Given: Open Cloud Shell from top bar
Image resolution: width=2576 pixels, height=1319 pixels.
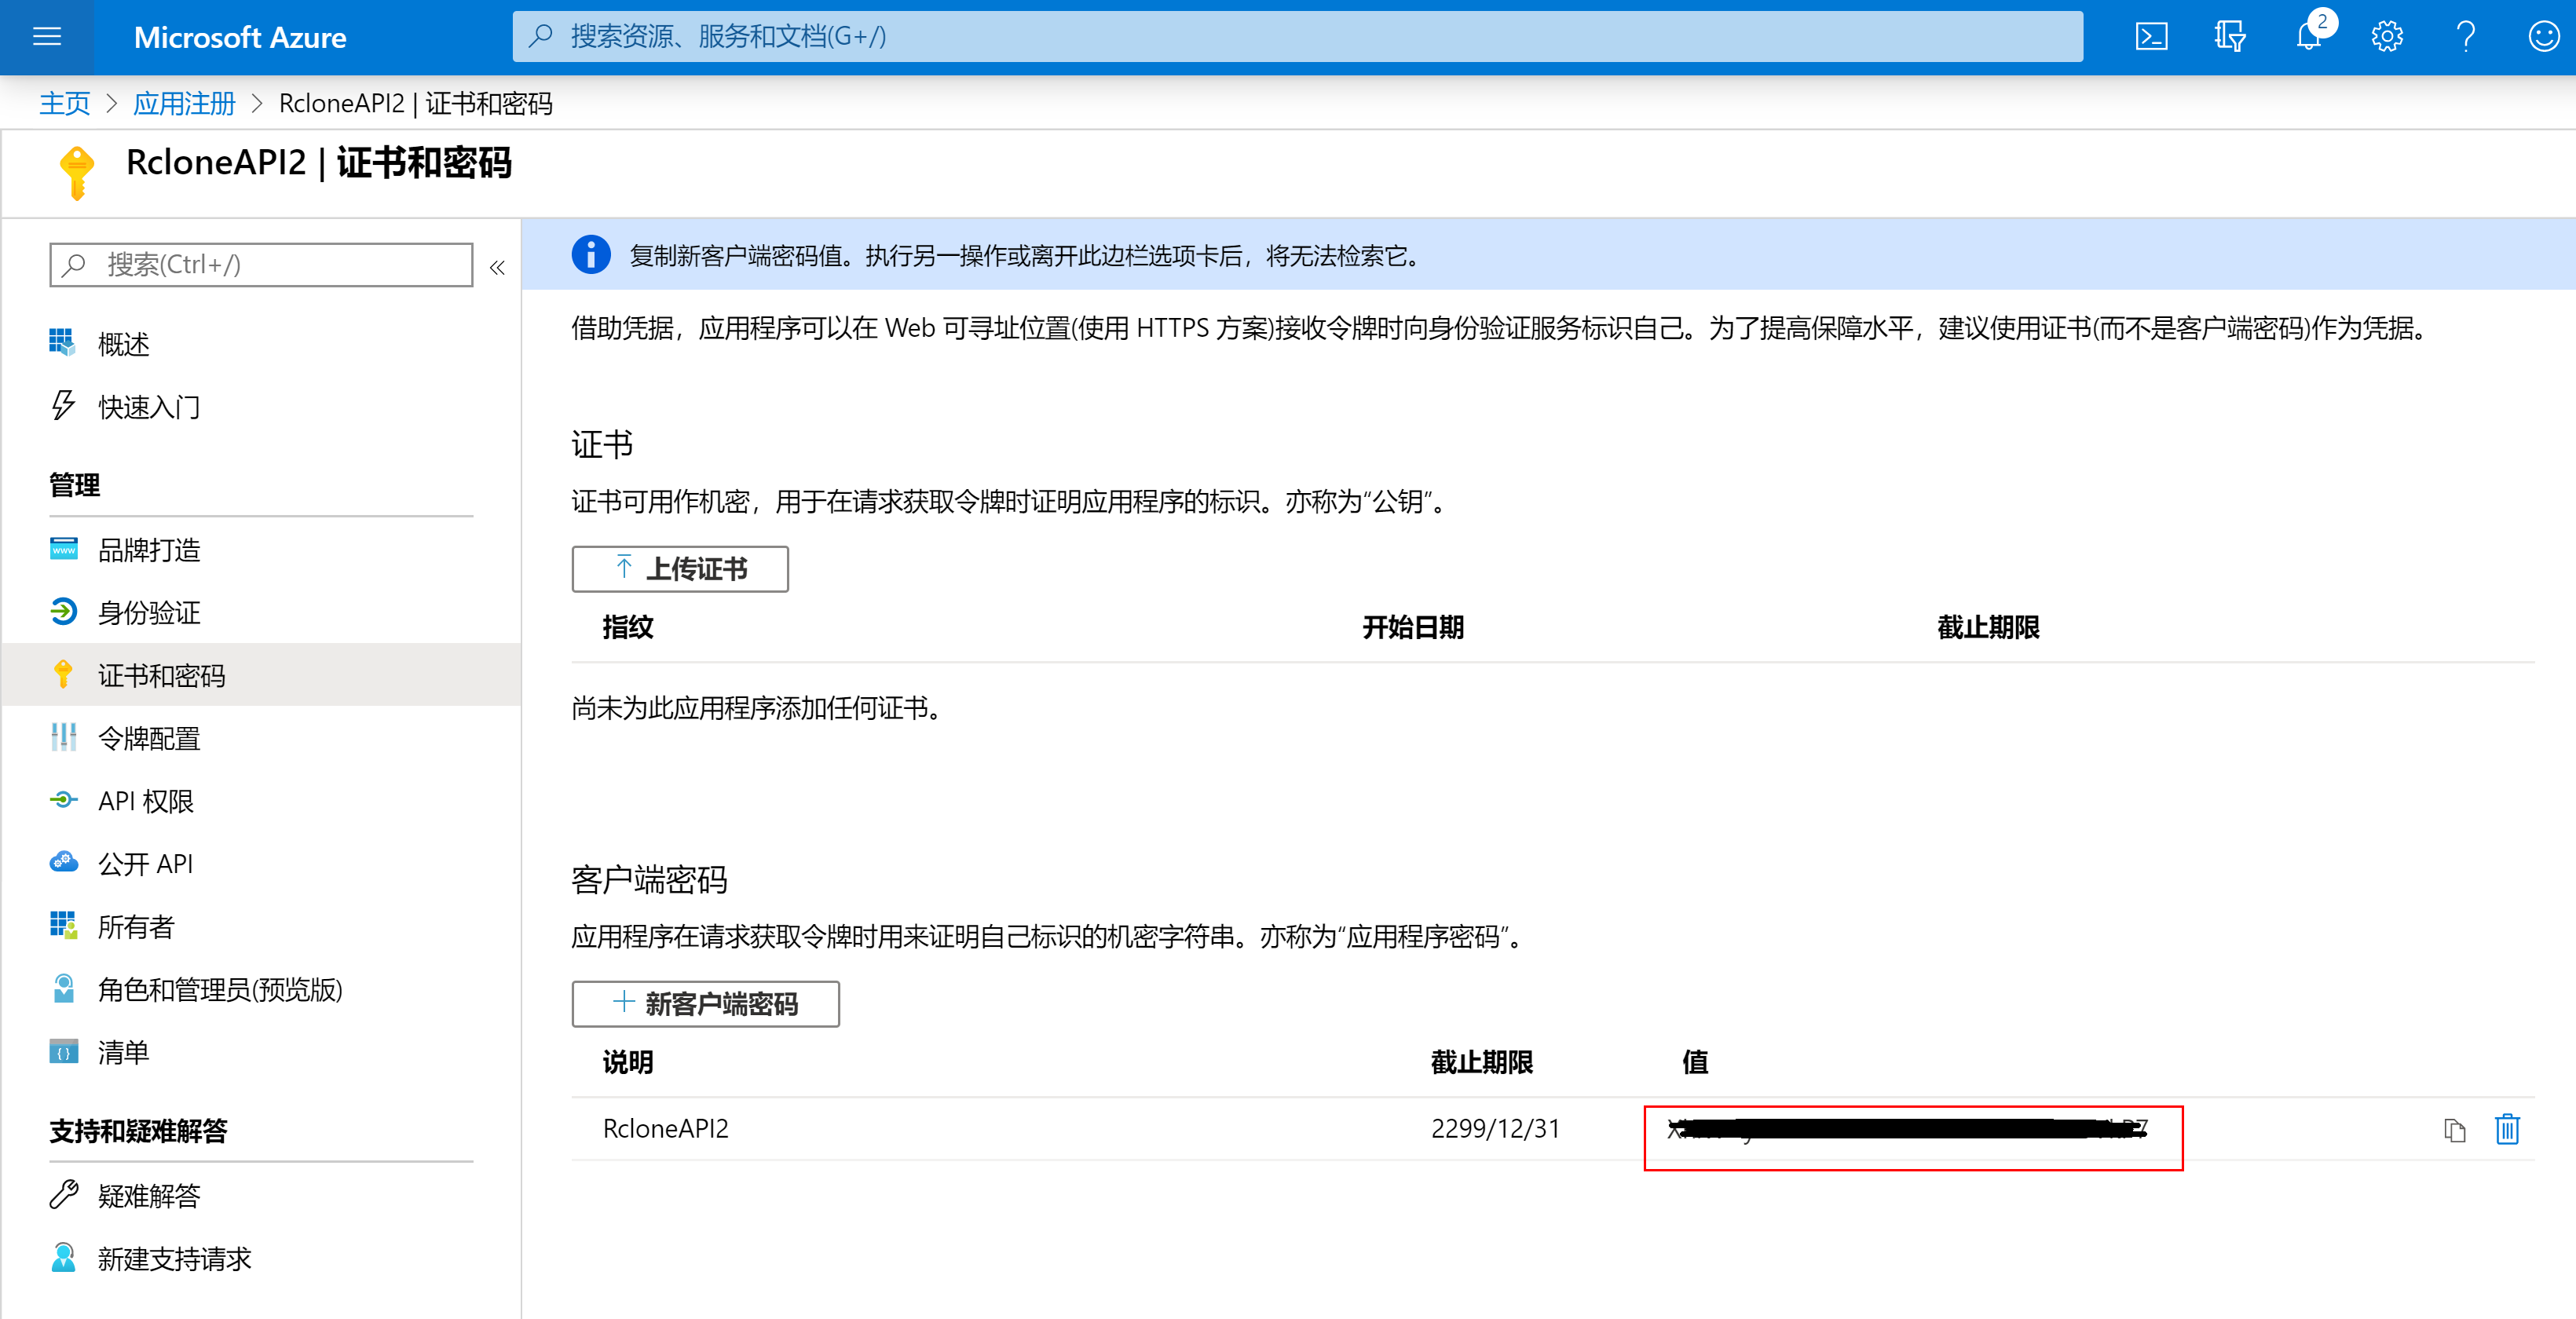Looking at the screenshot, I should point(2151,37).
